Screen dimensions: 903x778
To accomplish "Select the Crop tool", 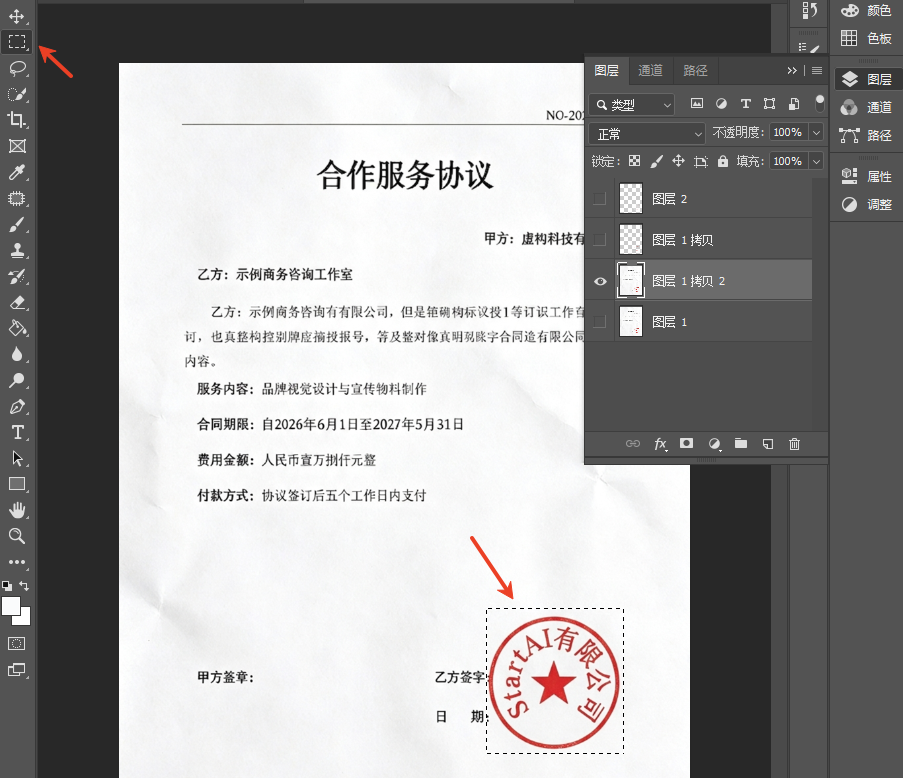I will click(x=17, y=120).
